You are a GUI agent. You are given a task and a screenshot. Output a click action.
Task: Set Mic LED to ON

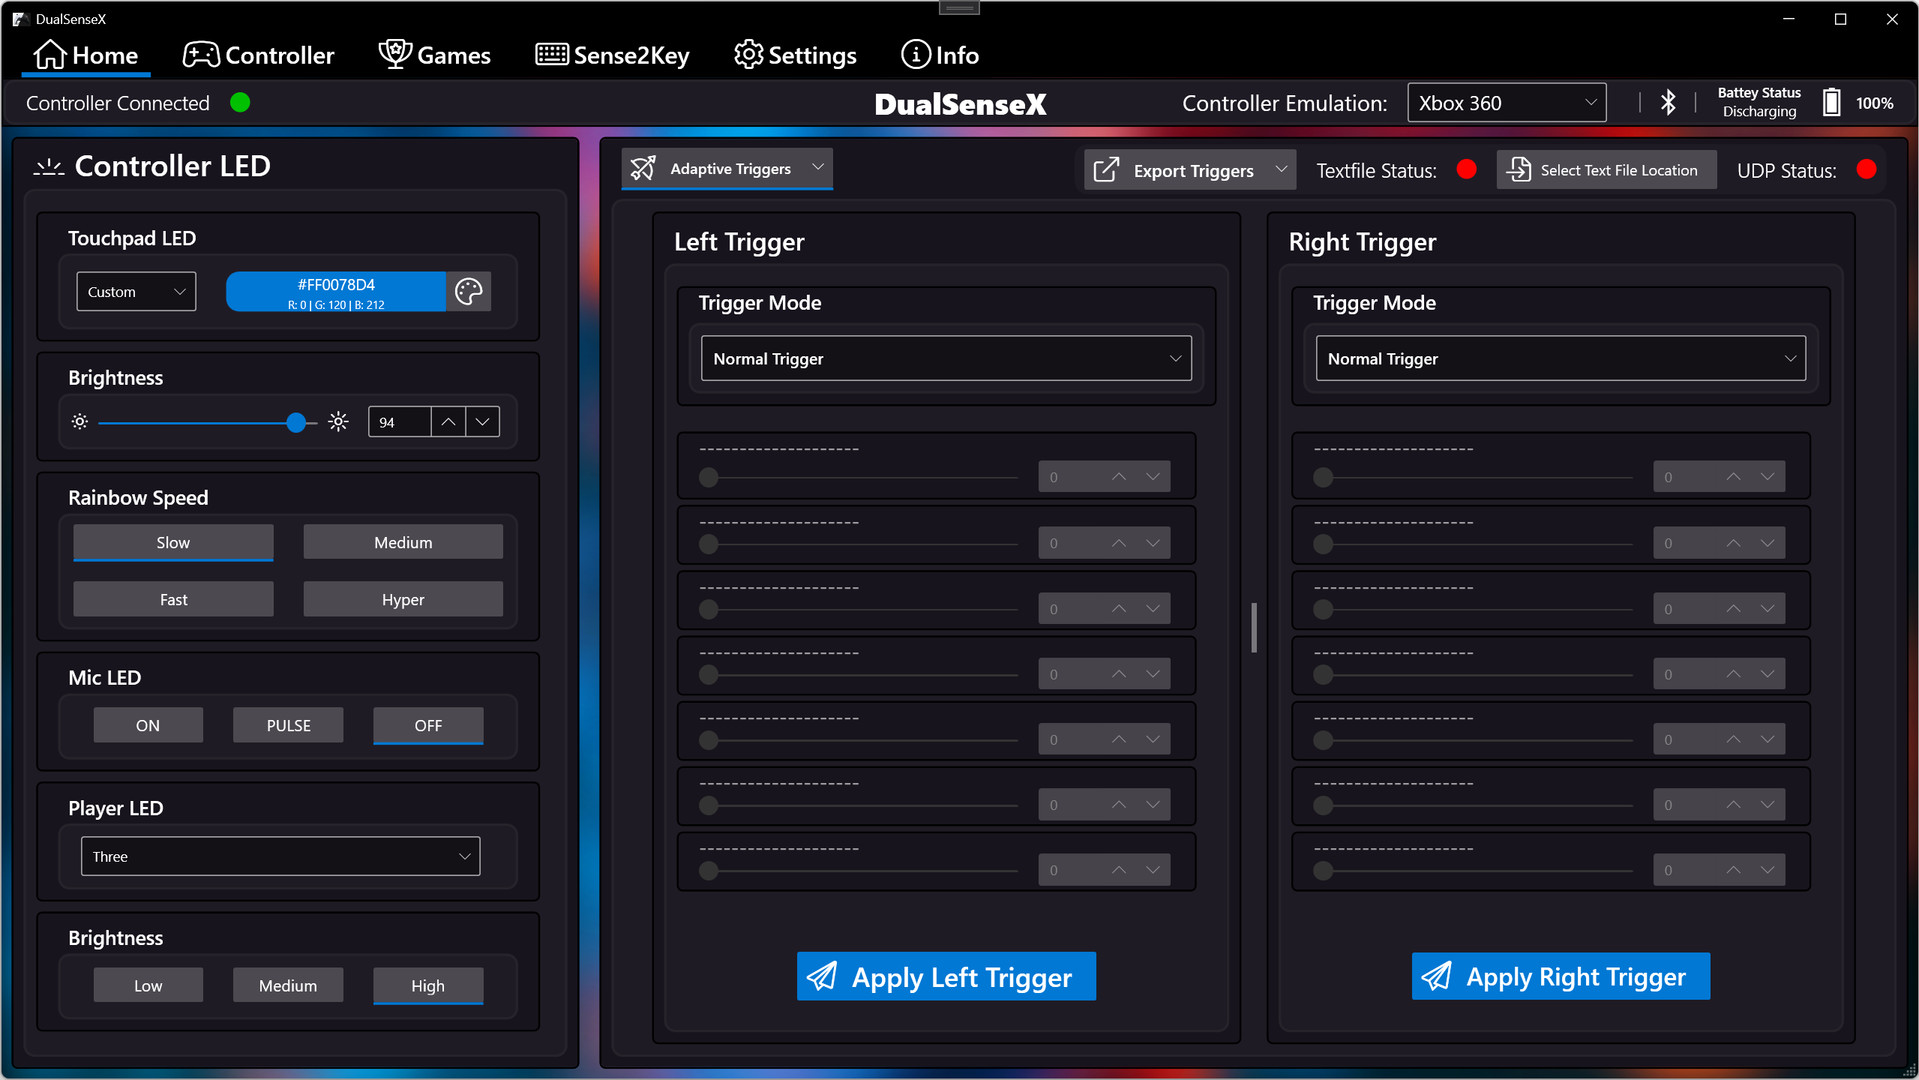(x=148, y=725)
